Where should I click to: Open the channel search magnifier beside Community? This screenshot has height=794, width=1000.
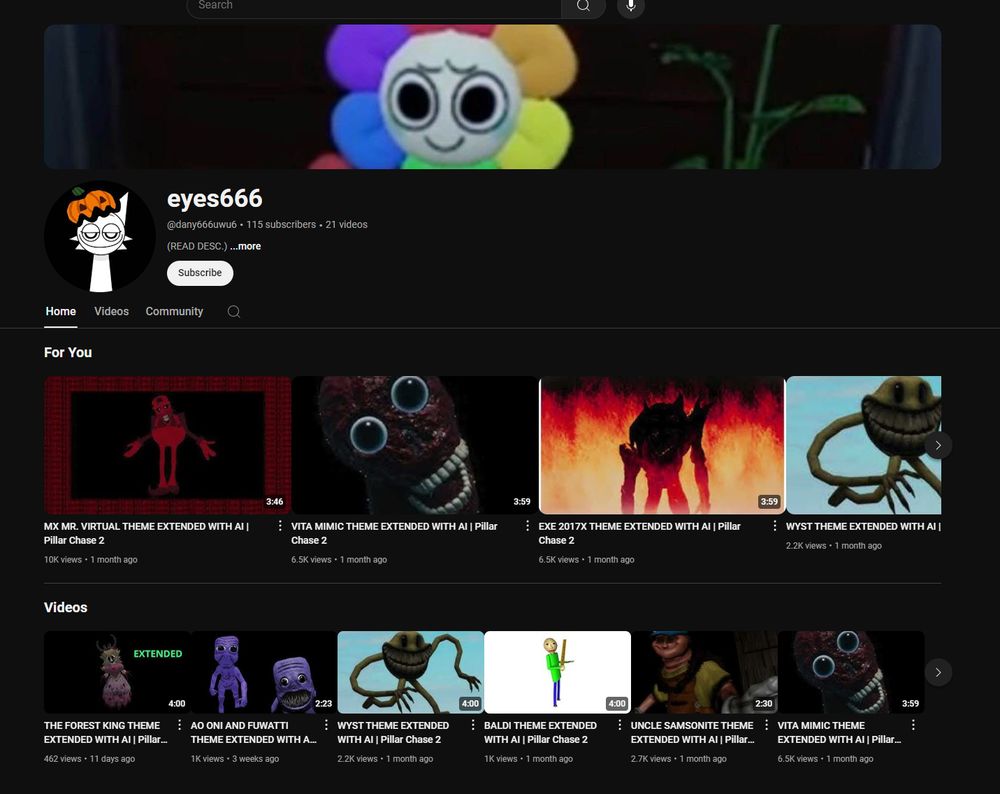[234, 311]
